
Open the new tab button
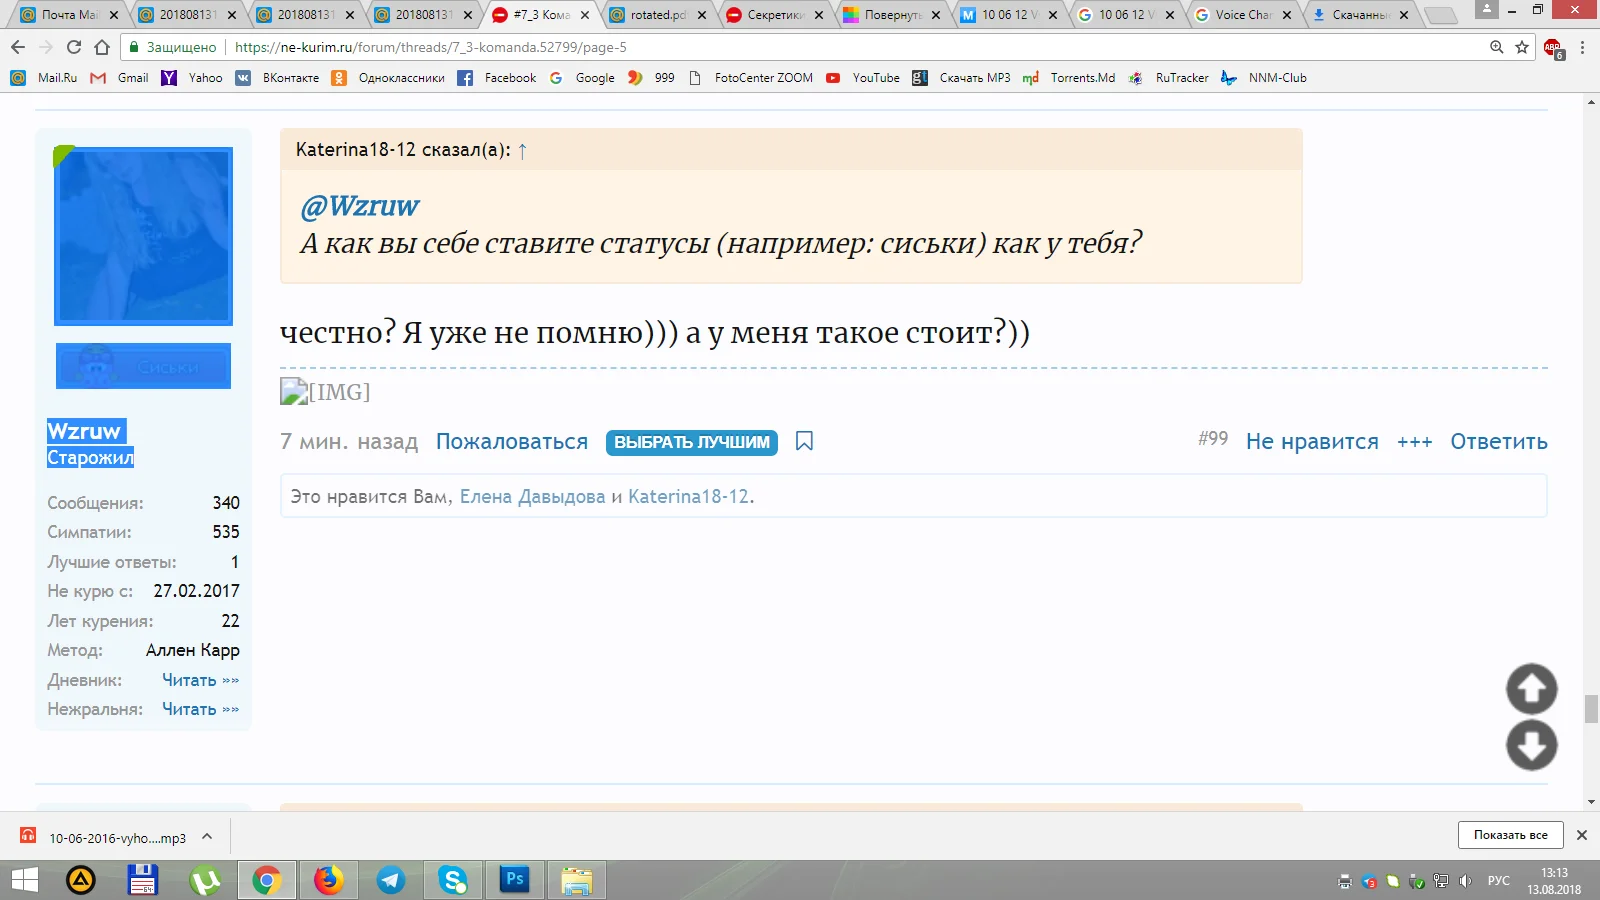click(1440, 15)
